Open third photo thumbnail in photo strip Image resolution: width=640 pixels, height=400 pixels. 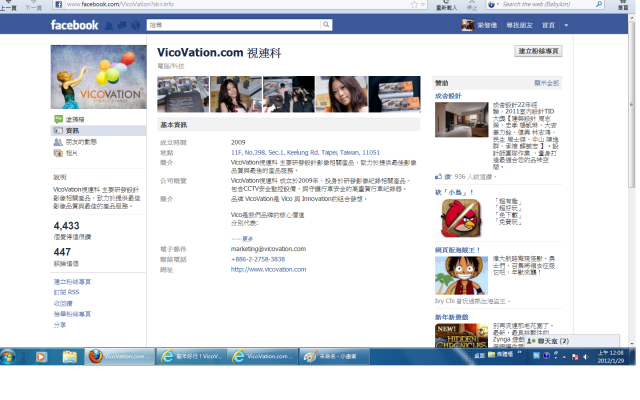pyautogui.click(x=289, y=94)
